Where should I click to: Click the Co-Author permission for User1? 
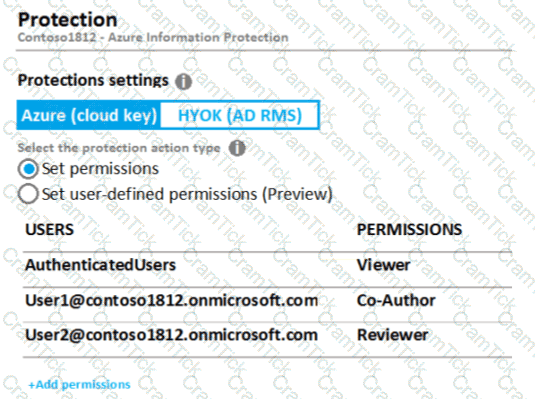tap(396, 301)
